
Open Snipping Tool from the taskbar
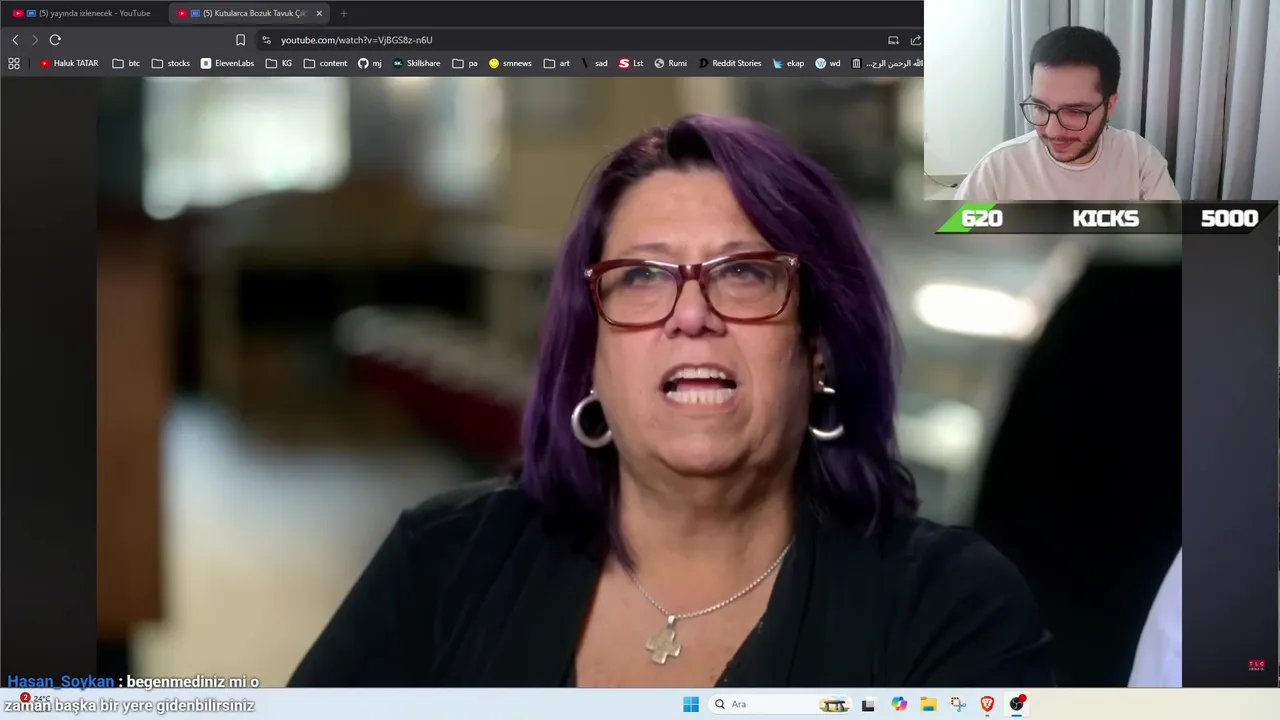958,704
